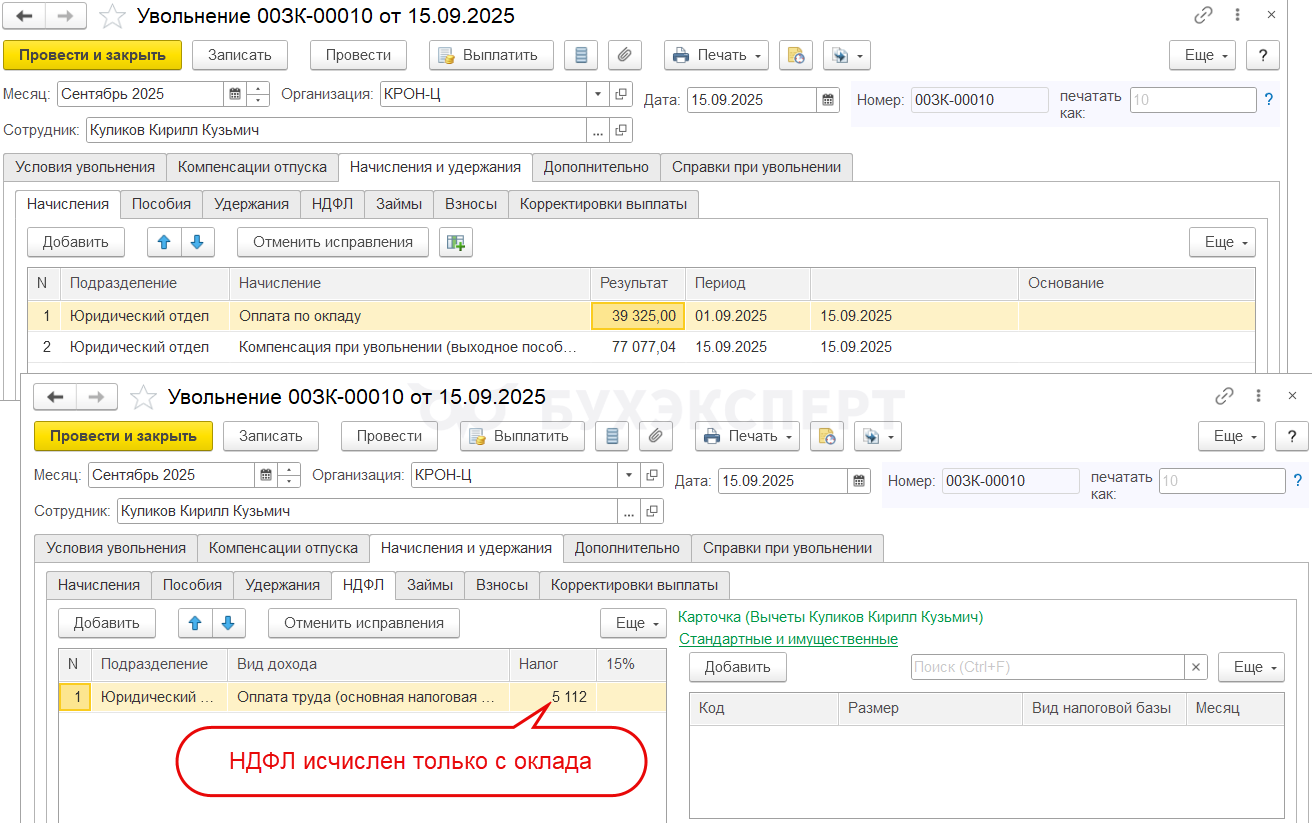Open Стандартные и имущественные link
This screenshot has width=1312, height=823.
pyautogui.click(x=788, y=639)
